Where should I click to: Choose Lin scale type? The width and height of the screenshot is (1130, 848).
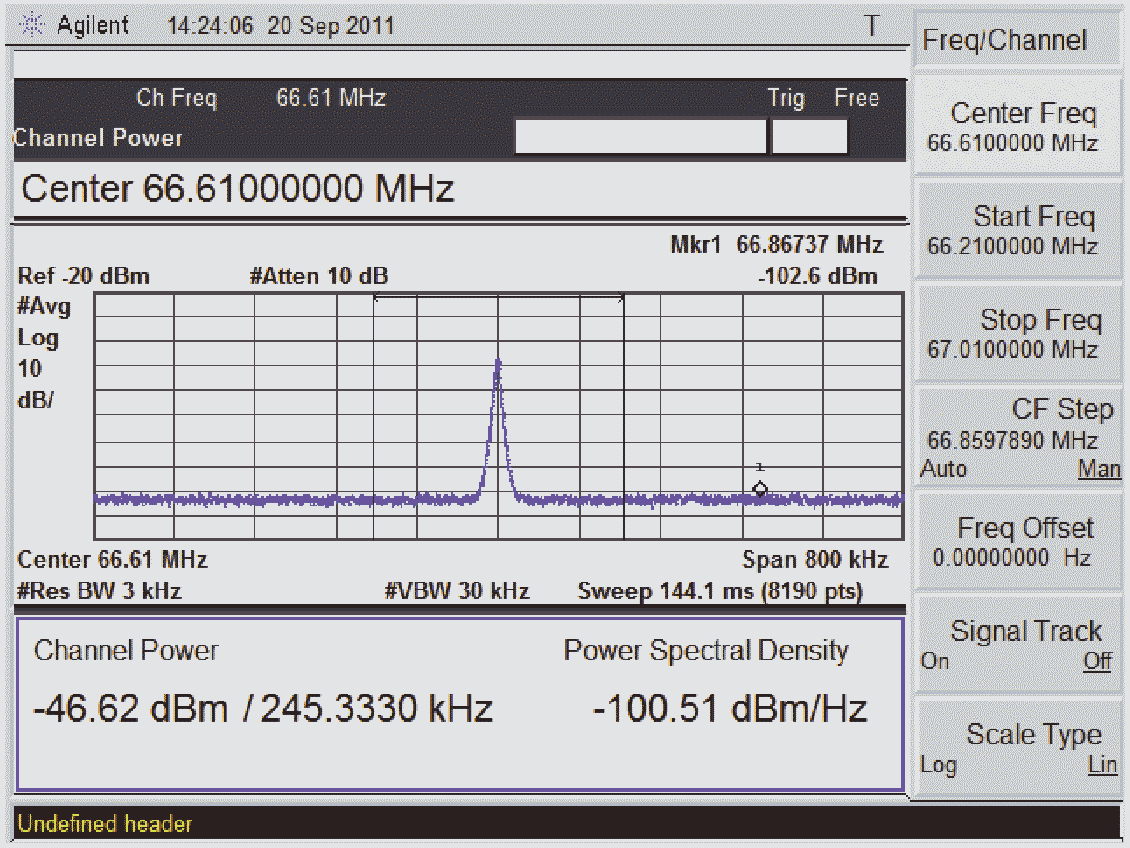coord(1103,764)
